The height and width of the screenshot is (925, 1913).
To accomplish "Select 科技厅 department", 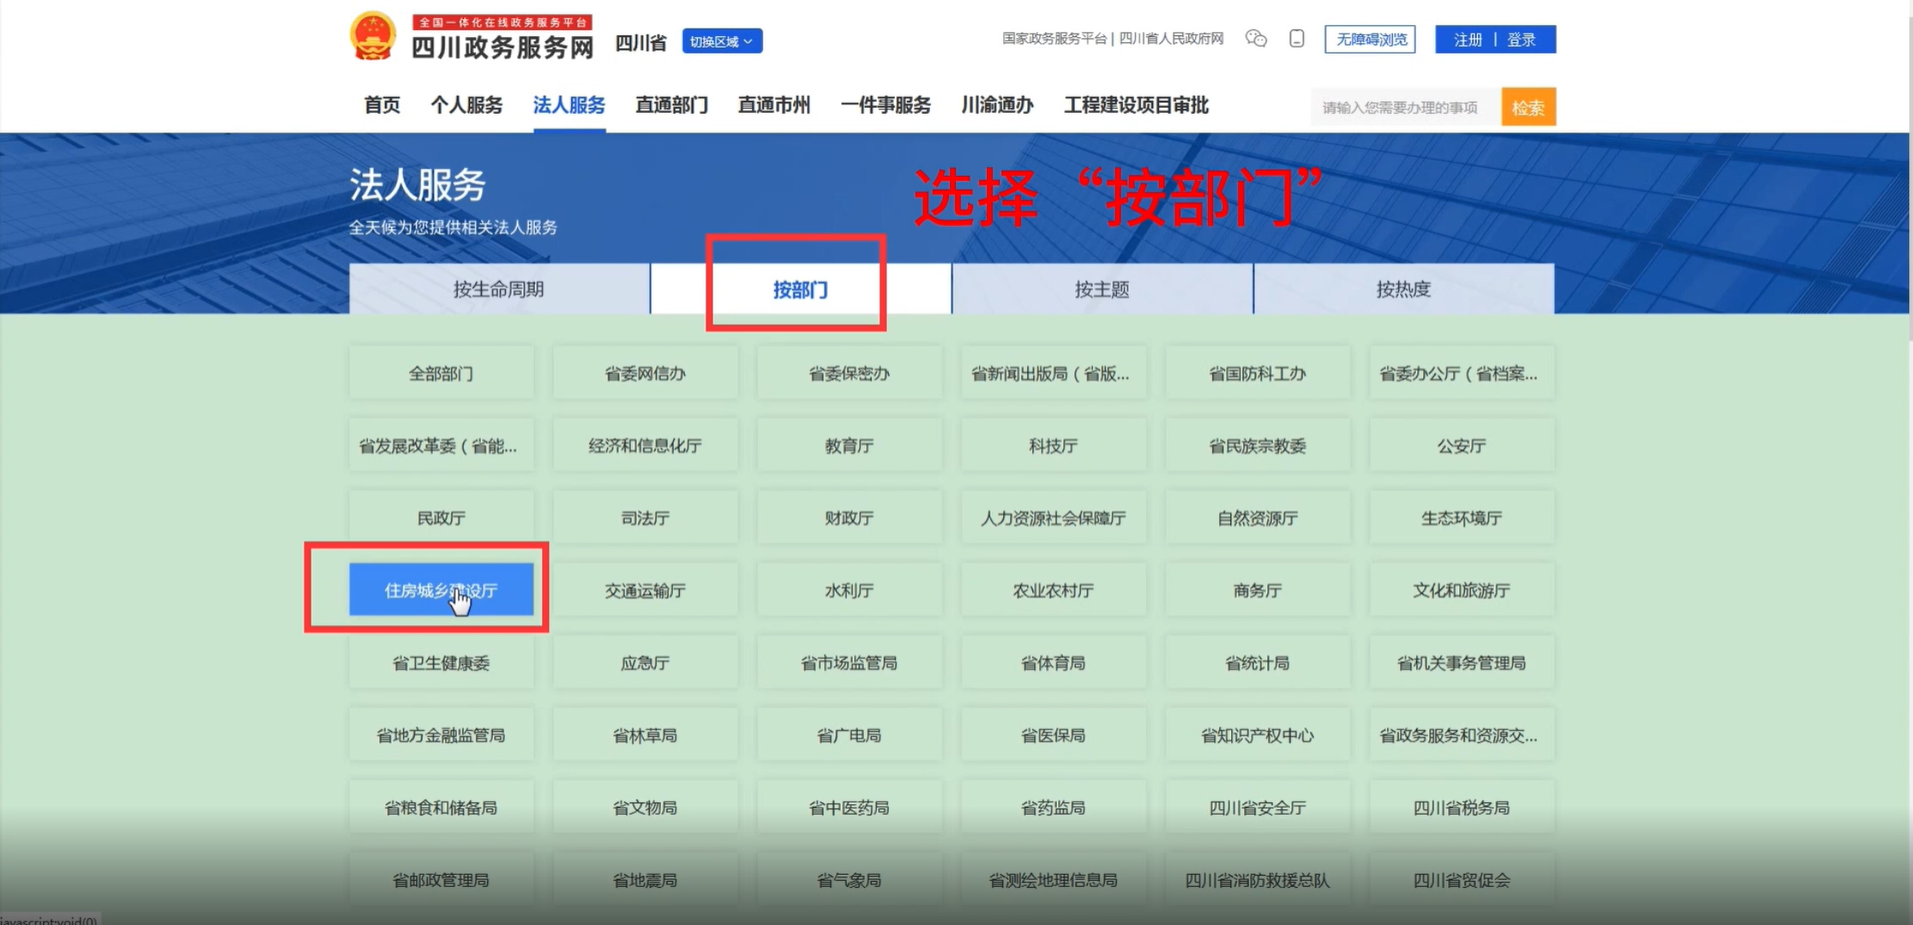I will 1053,445.
